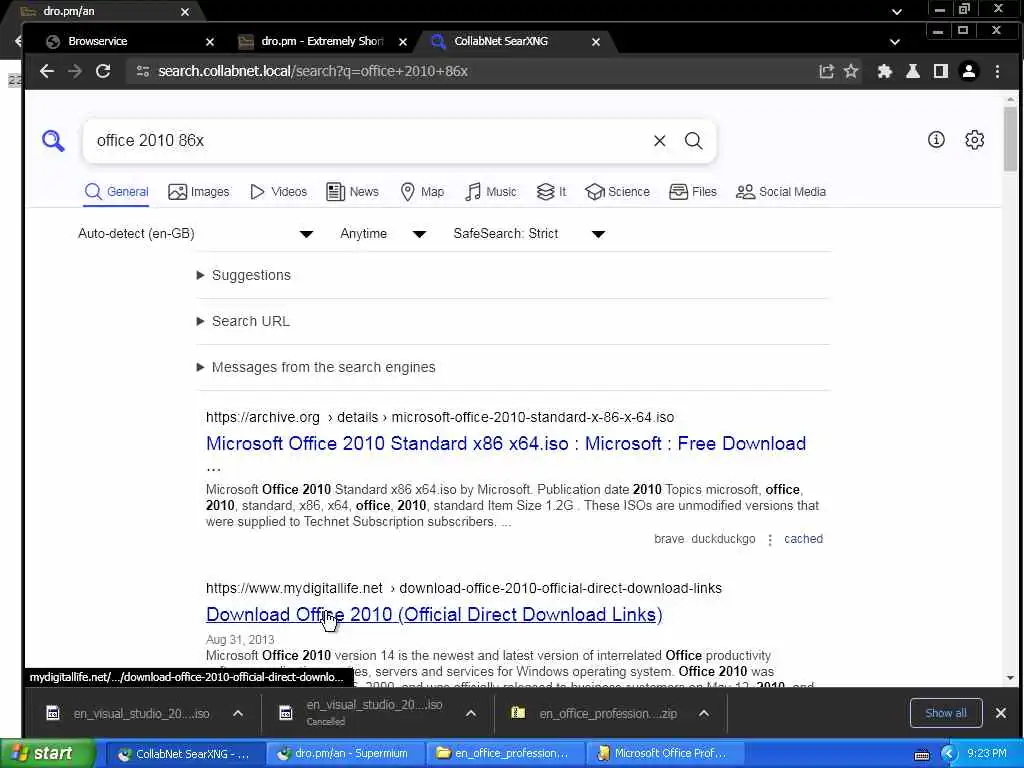This screenshot has width=1024, height=768.
Task: Switch to Videos category
Action: pos(278,192)
